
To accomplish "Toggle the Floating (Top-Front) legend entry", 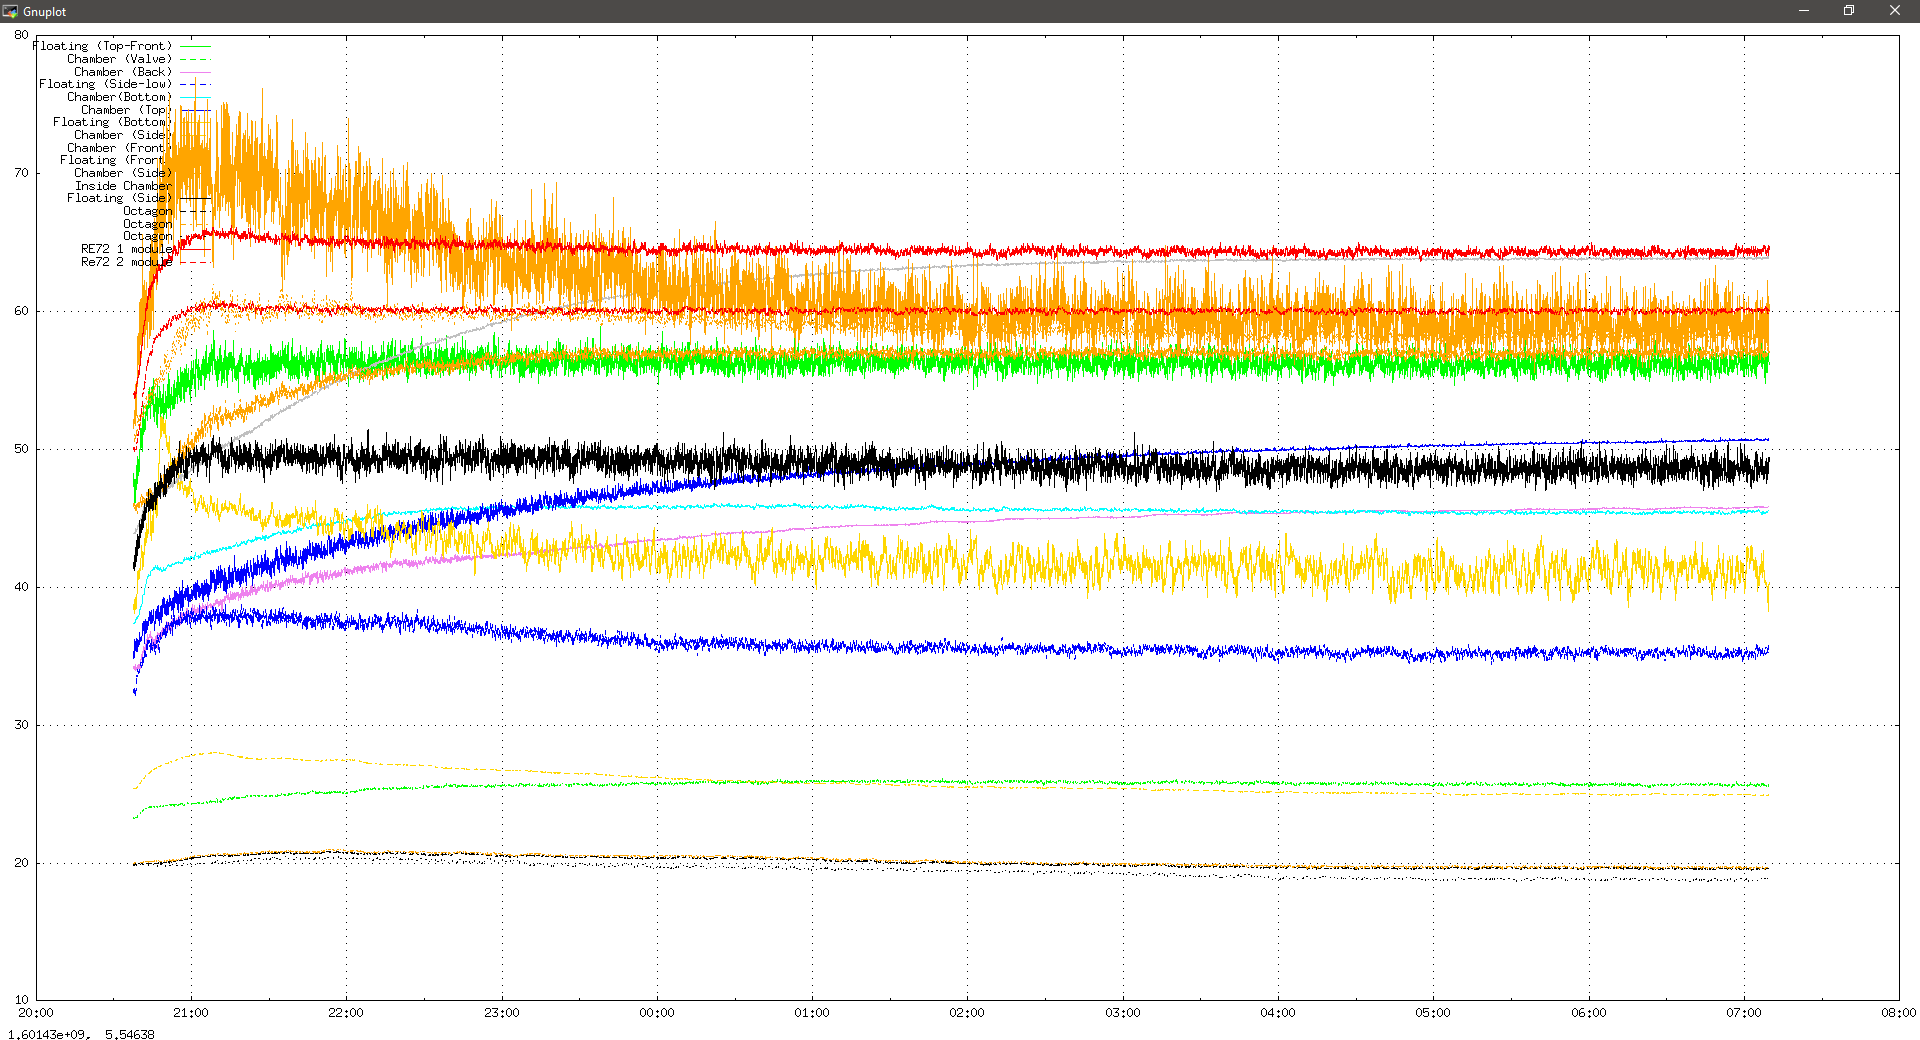I will pos(102,46).
